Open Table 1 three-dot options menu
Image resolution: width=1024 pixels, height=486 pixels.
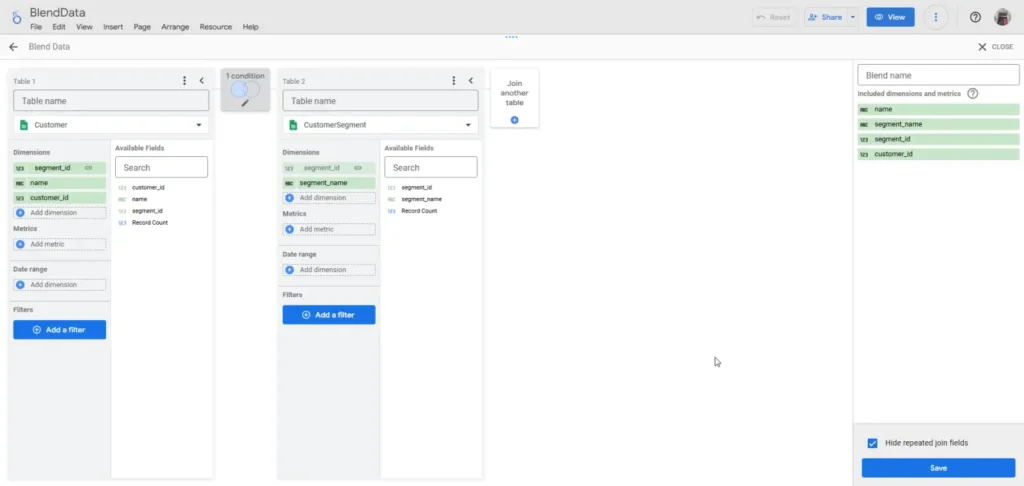184,80
